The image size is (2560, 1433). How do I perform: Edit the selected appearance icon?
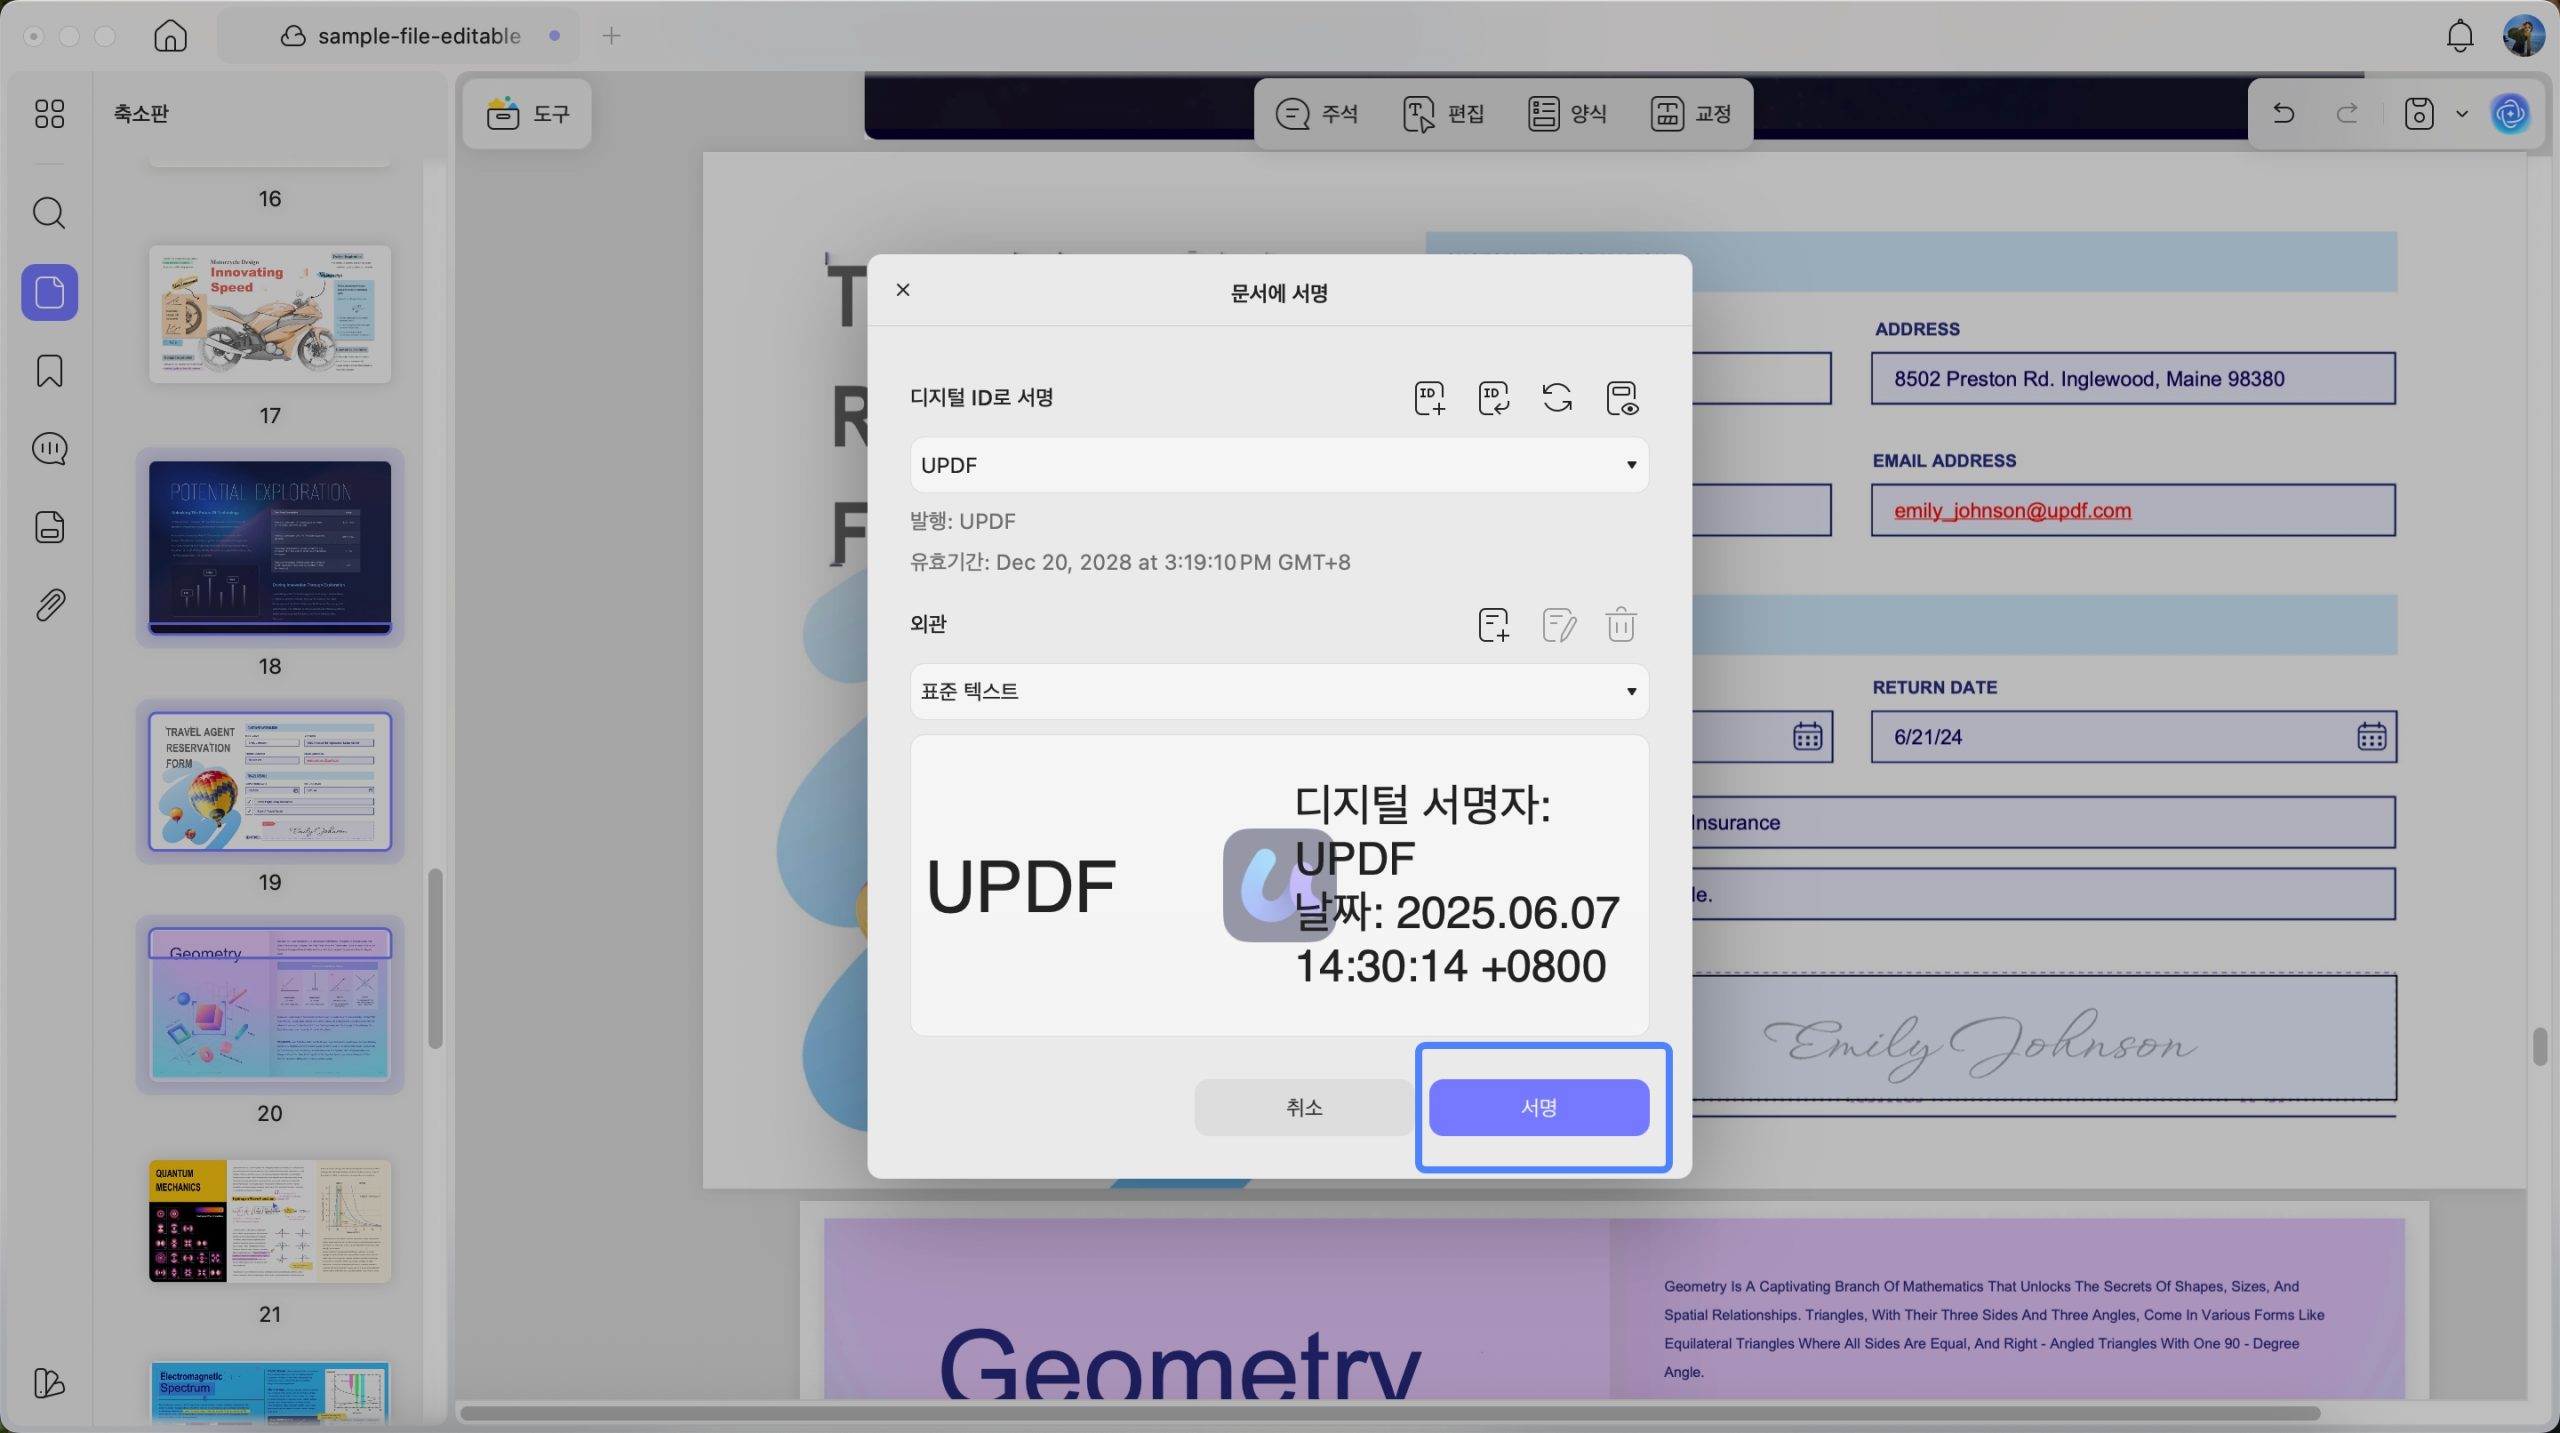pyautogui.click(x=1559, y=625)
